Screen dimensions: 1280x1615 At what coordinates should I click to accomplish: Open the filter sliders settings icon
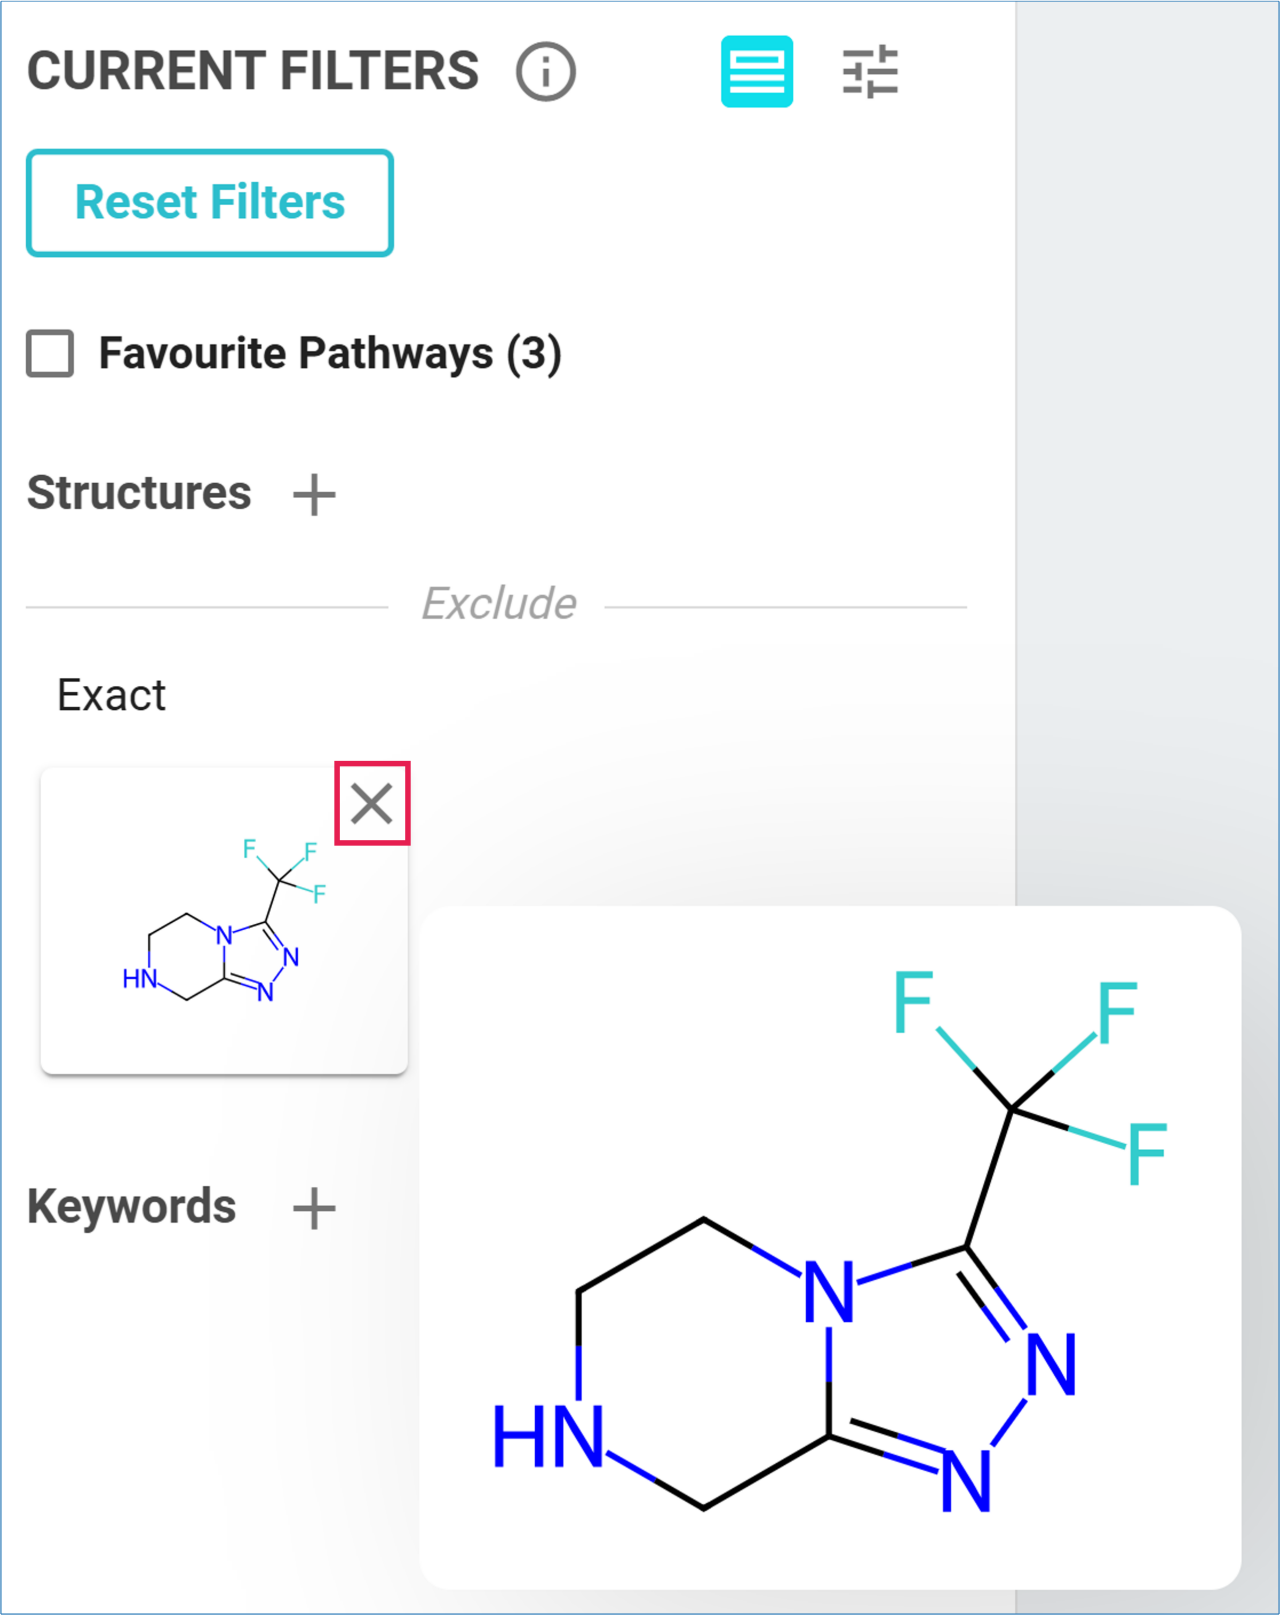(870, 72)
